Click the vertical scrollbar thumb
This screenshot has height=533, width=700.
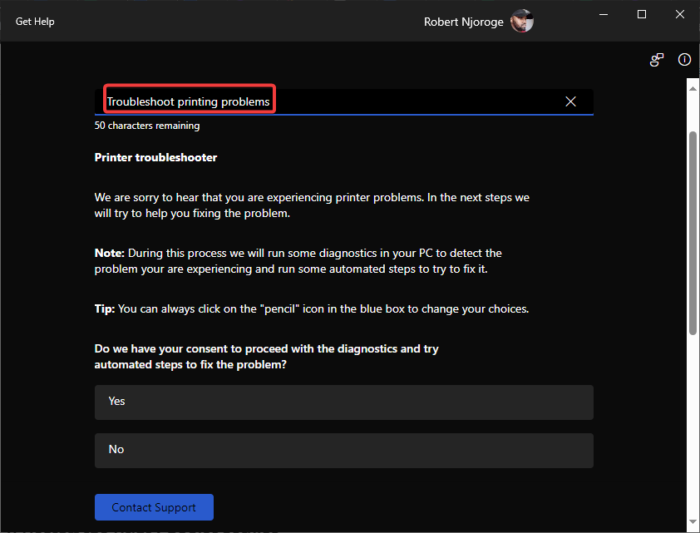click(693, 230)
